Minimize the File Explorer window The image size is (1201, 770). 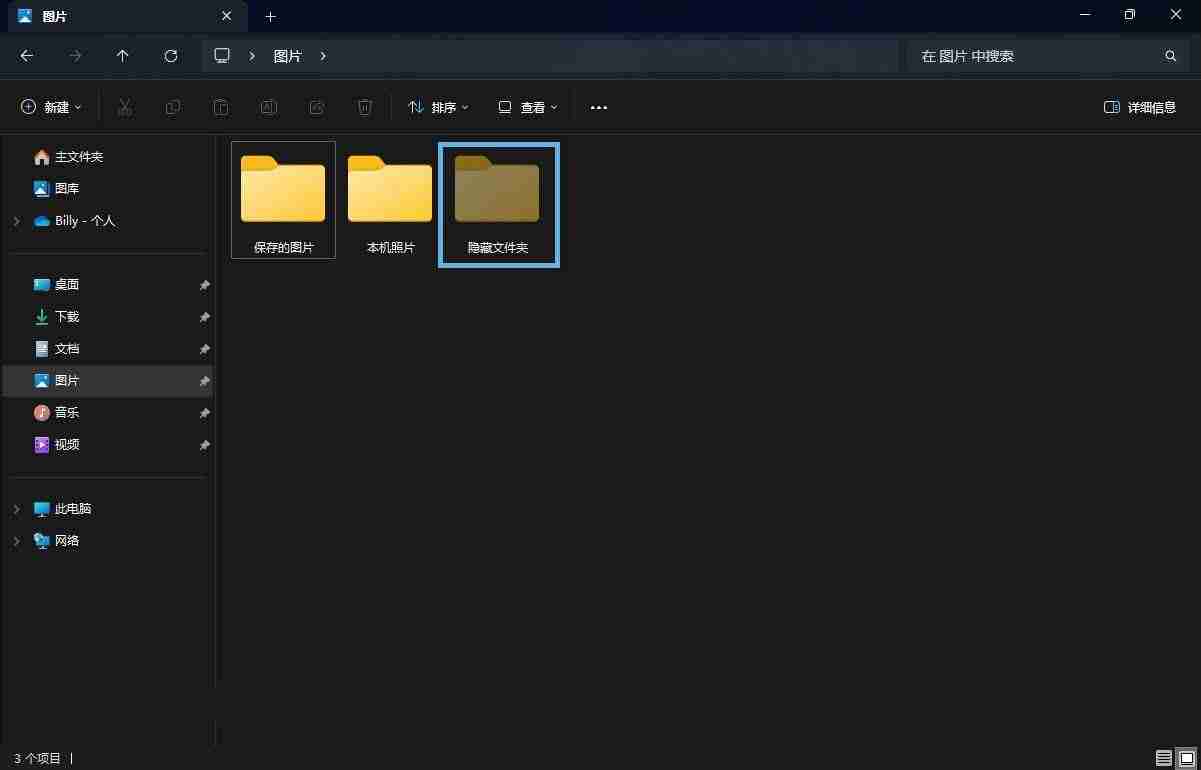click(x=1084, y=15)
